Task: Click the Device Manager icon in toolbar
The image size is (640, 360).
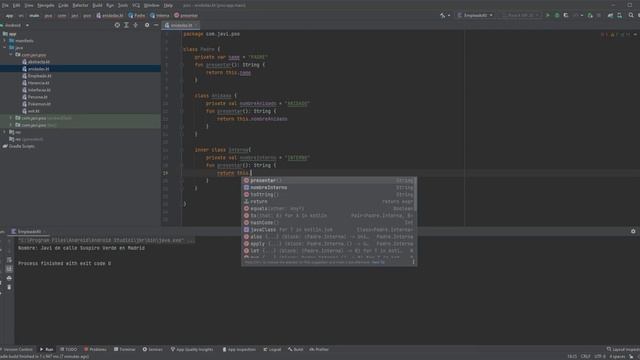Action: pyautogui.click(x=620, y=16)
